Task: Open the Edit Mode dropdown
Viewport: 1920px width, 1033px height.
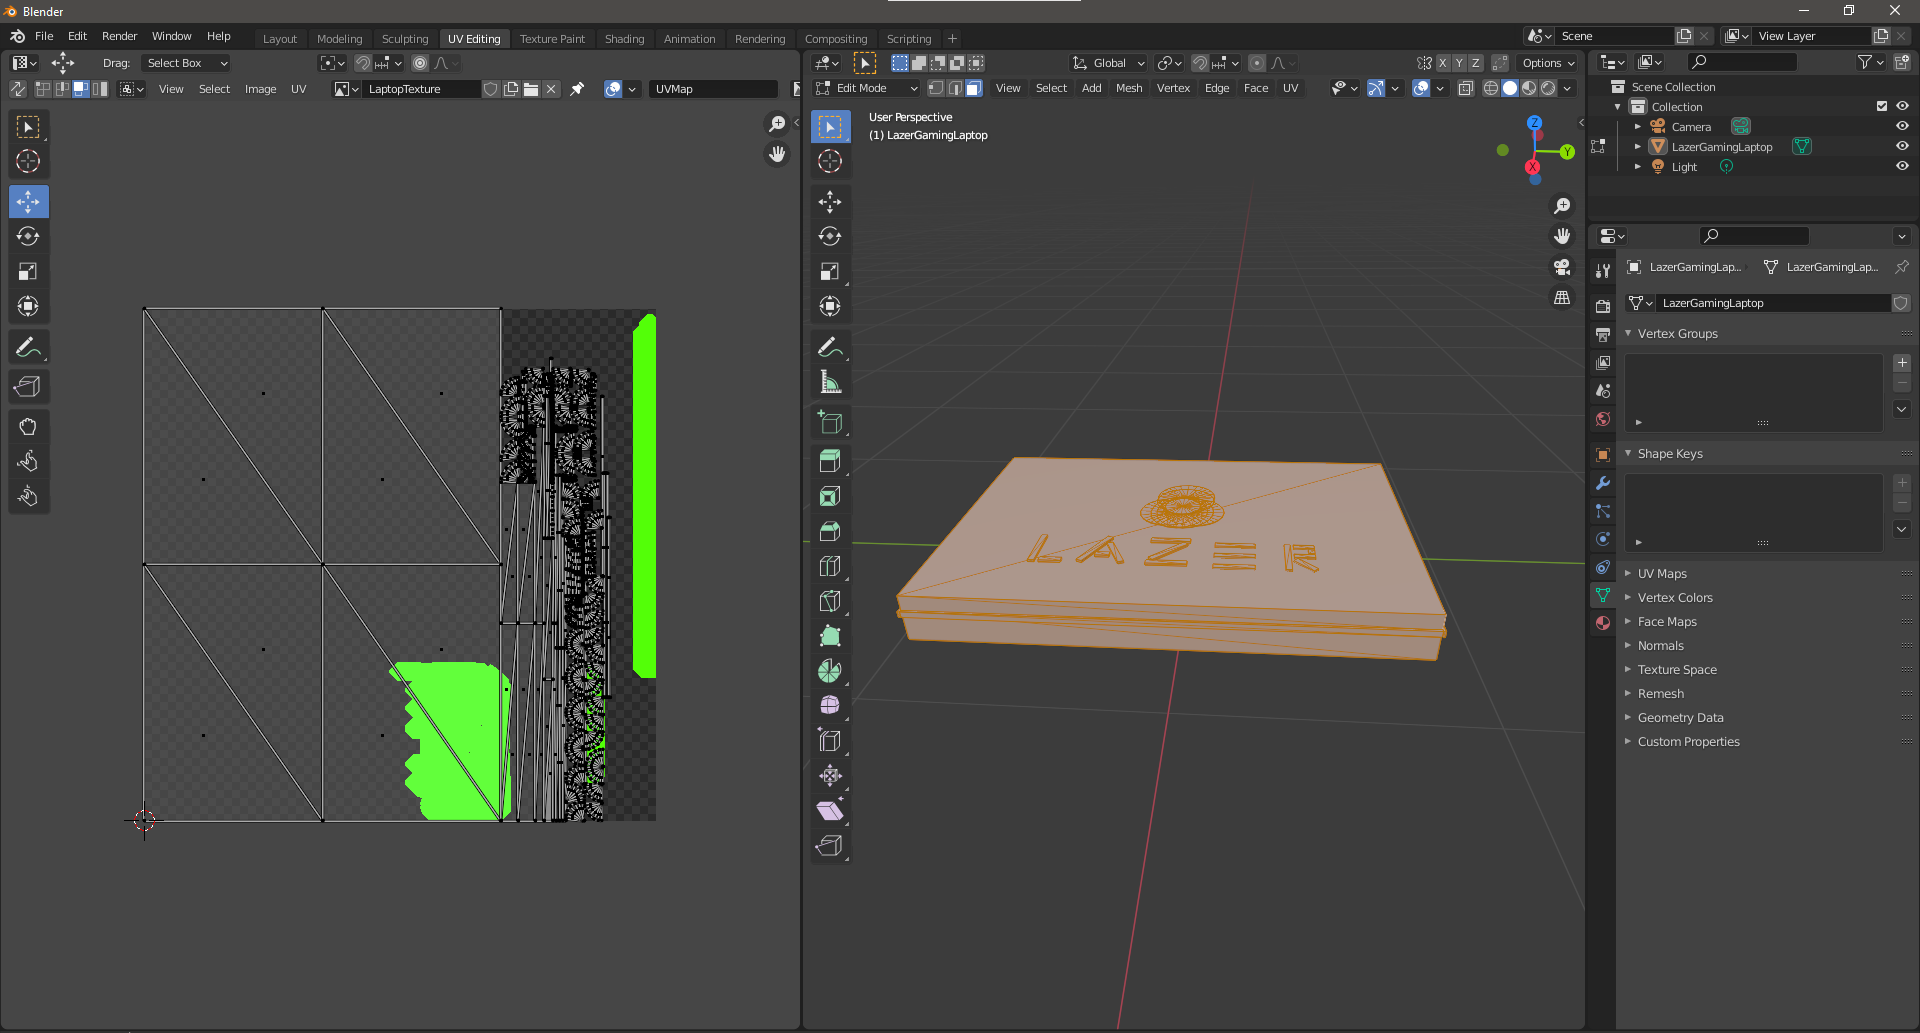Action: pos(865,88)
